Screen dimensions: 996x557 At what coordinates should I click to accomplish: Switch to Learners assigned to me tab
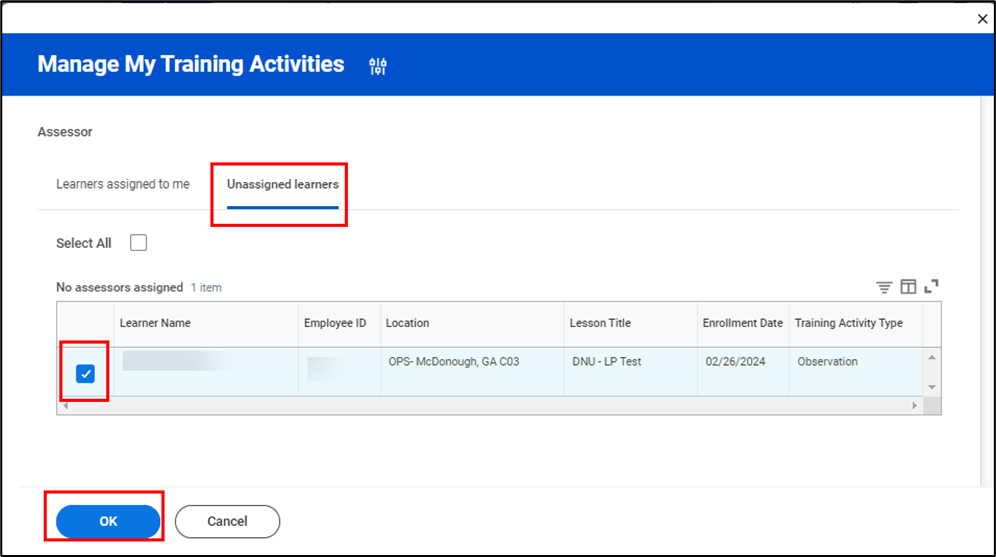123,185
